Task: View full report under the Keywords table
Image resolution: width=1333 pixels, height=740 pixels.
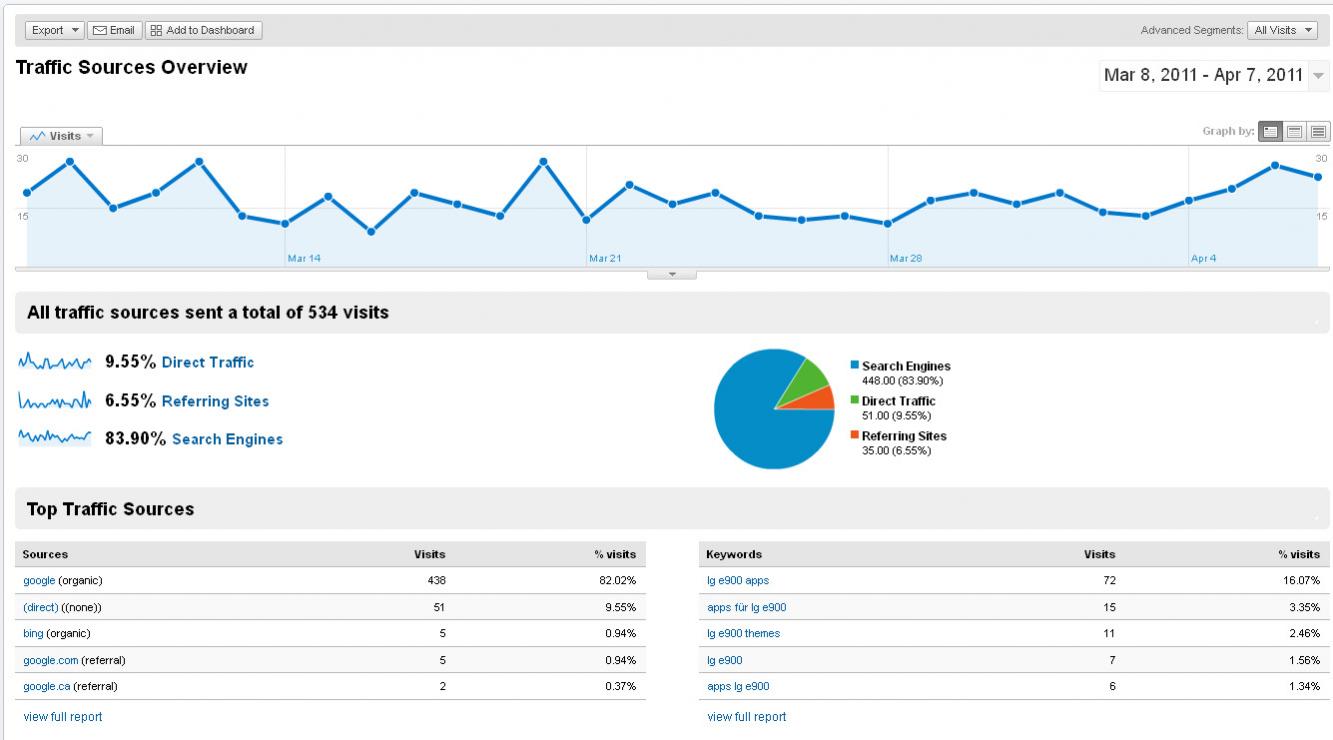Action: click(747, 717)
